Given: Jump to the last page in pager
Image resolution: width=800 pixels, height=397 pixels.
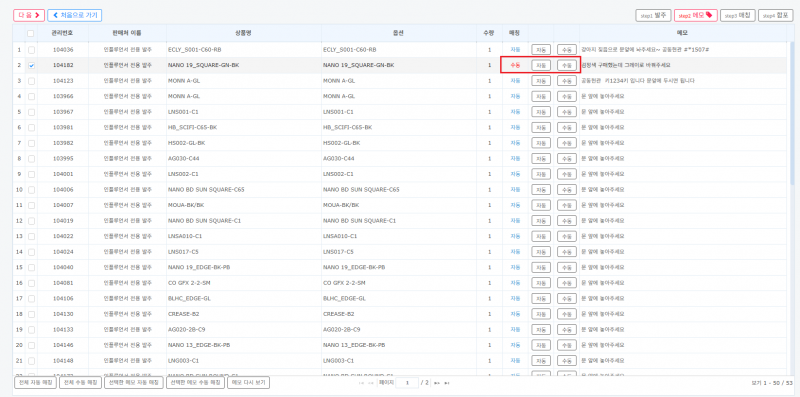Looking at the screenshot, I should point(446,383).
